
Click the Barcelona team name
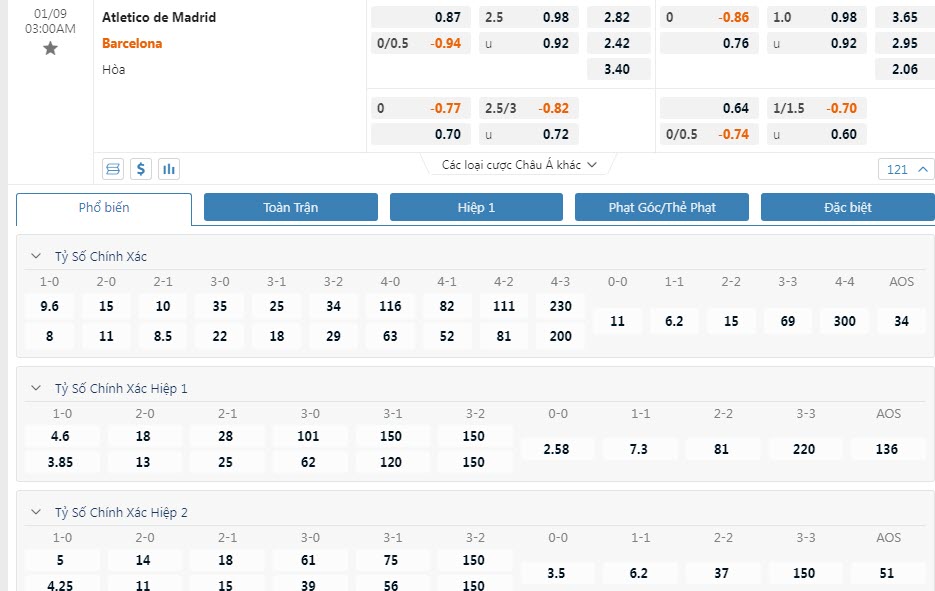[x=132, y=43]
